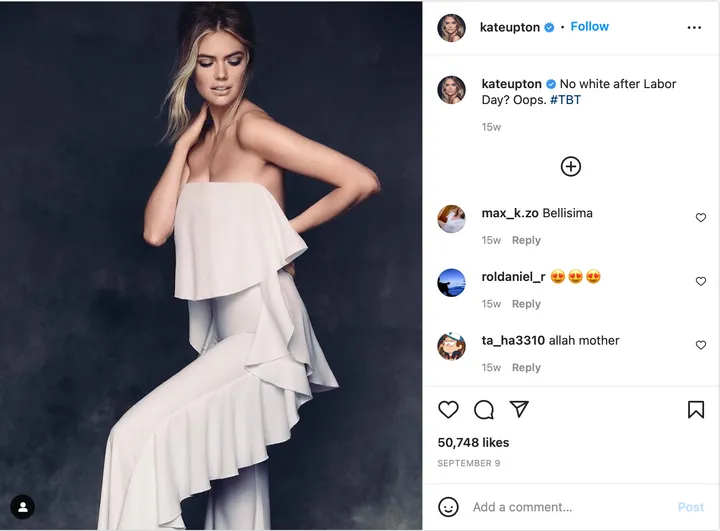
Task: Reply to the roldaniel_r comment
Action: coord(526,304)
